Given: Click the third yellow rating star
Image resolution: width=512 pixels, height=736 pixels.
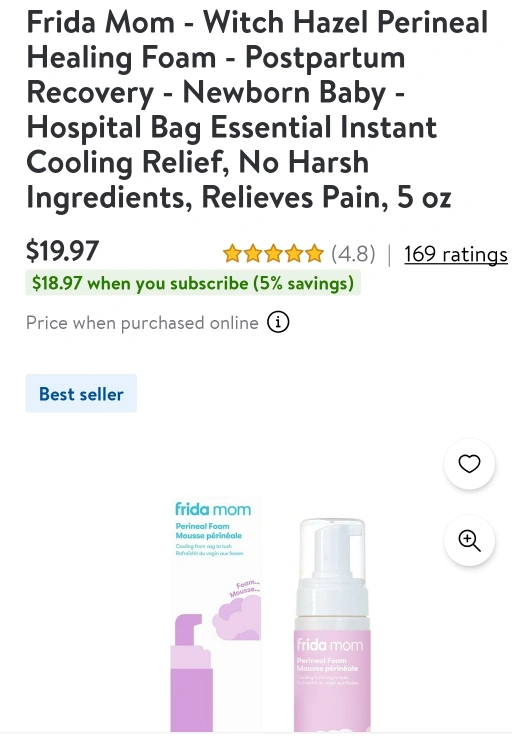Looking at the screenshot, I should (274, 253).
